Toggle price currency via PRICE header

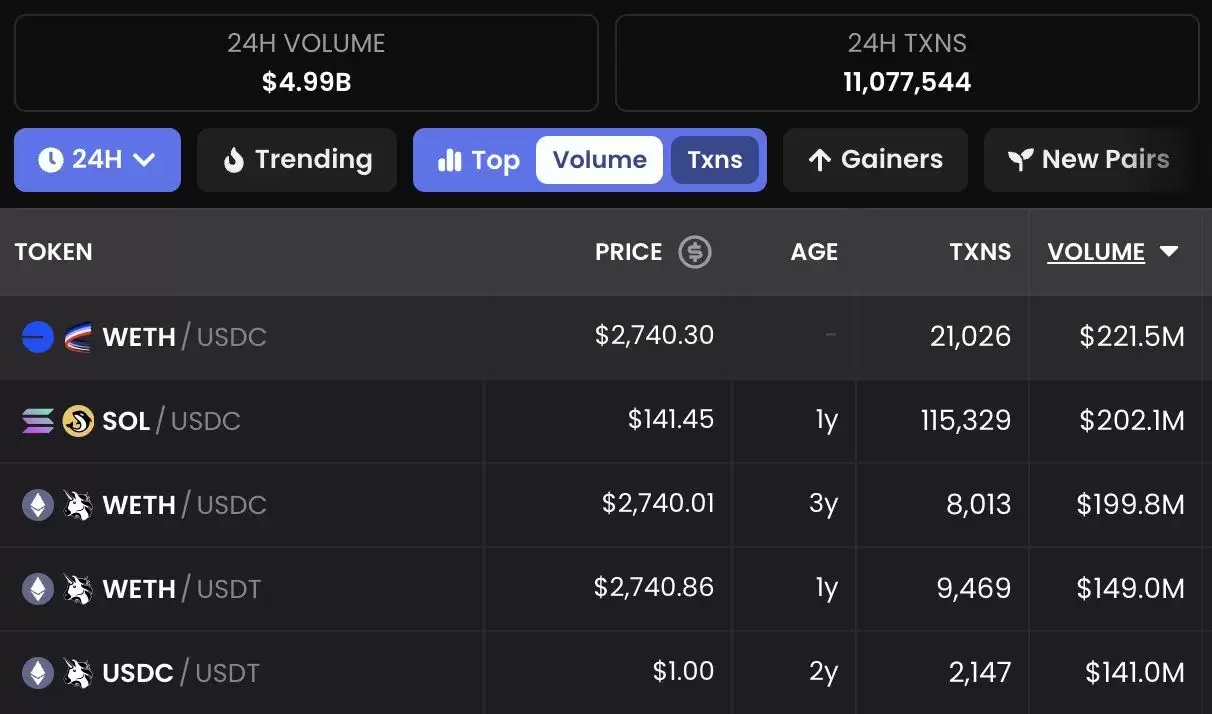point(628,252)
